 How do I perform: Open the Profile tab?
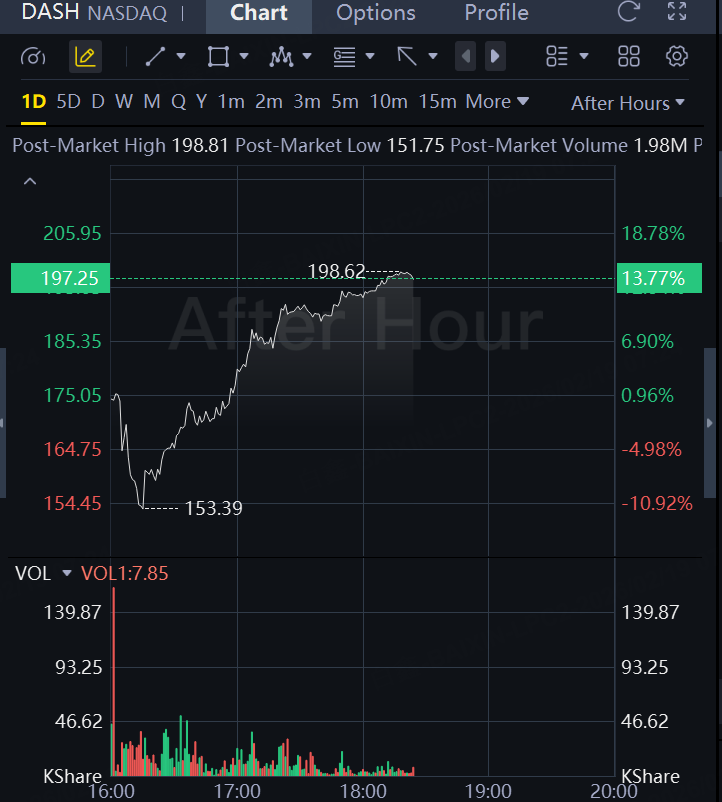coord(497,13)
